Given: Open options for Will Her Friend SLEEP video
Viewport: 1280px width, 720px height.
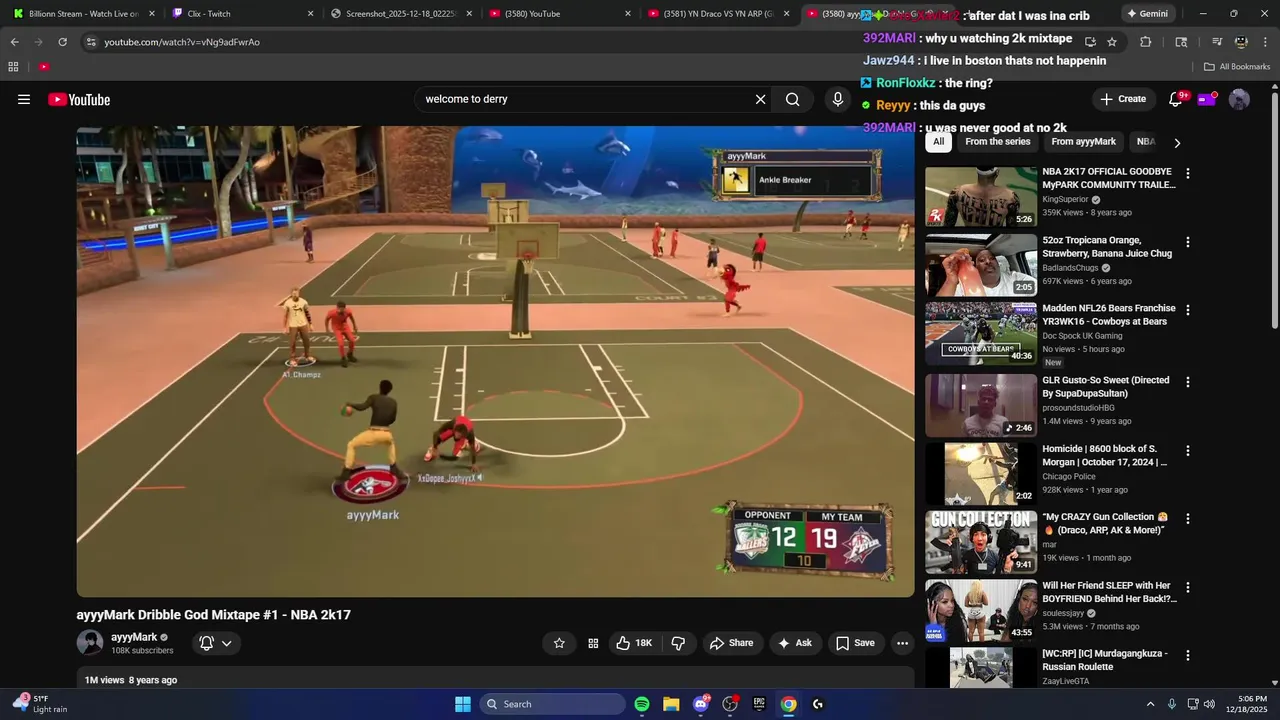Looking at the screenshot, I should 1188,587.
